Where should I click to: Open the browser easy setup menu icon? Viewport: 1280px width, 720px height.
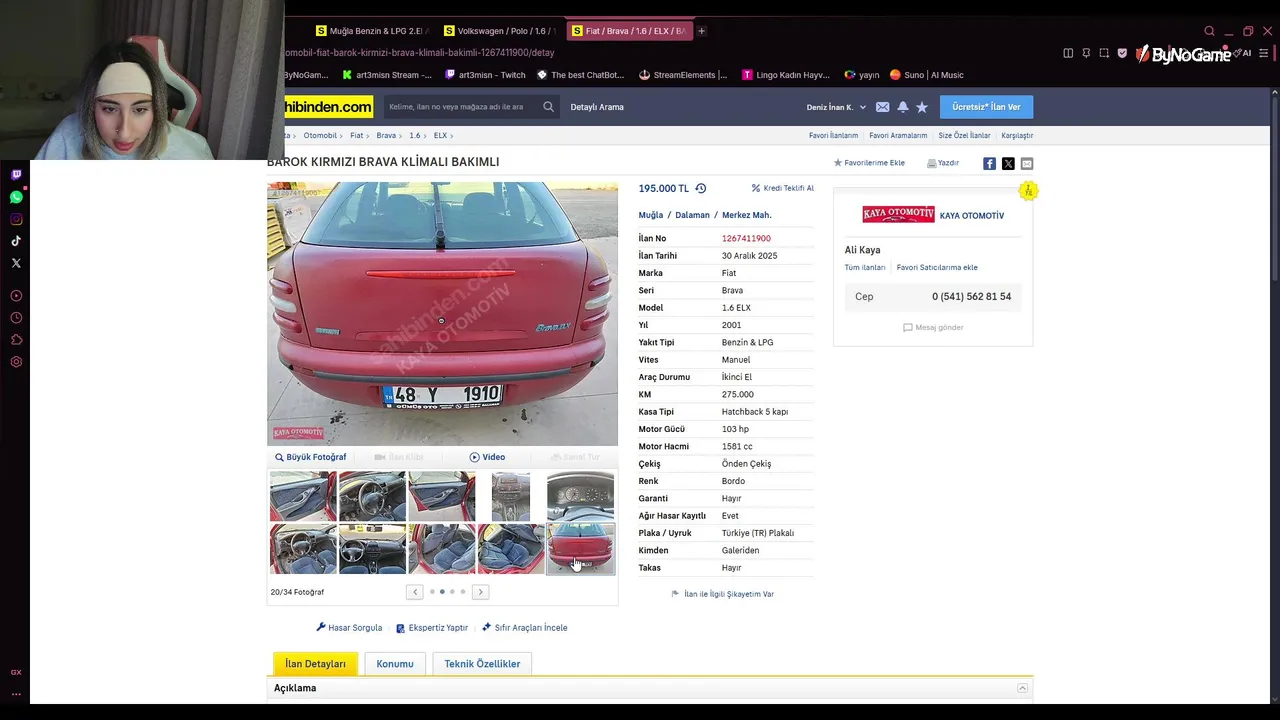[x=1266, y=53]
